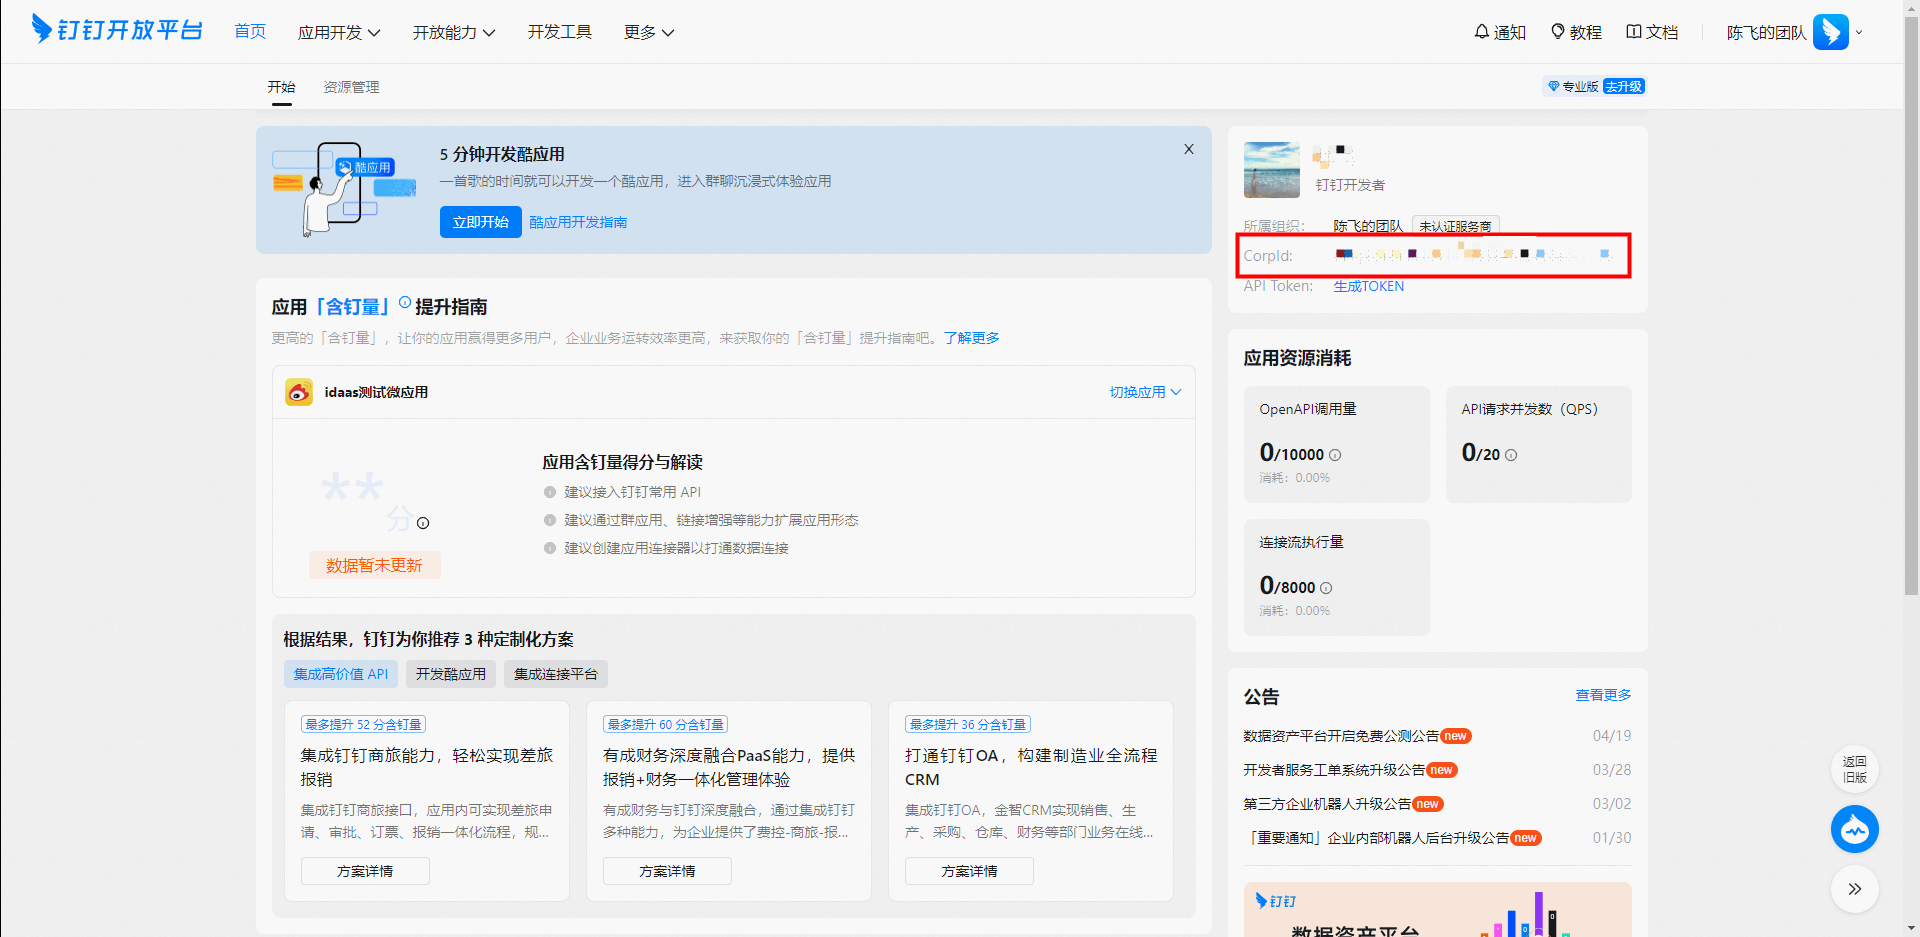Open notifications via the bell icon
This screenshot has height=937, width=1920.
(x=1481, y=32)
